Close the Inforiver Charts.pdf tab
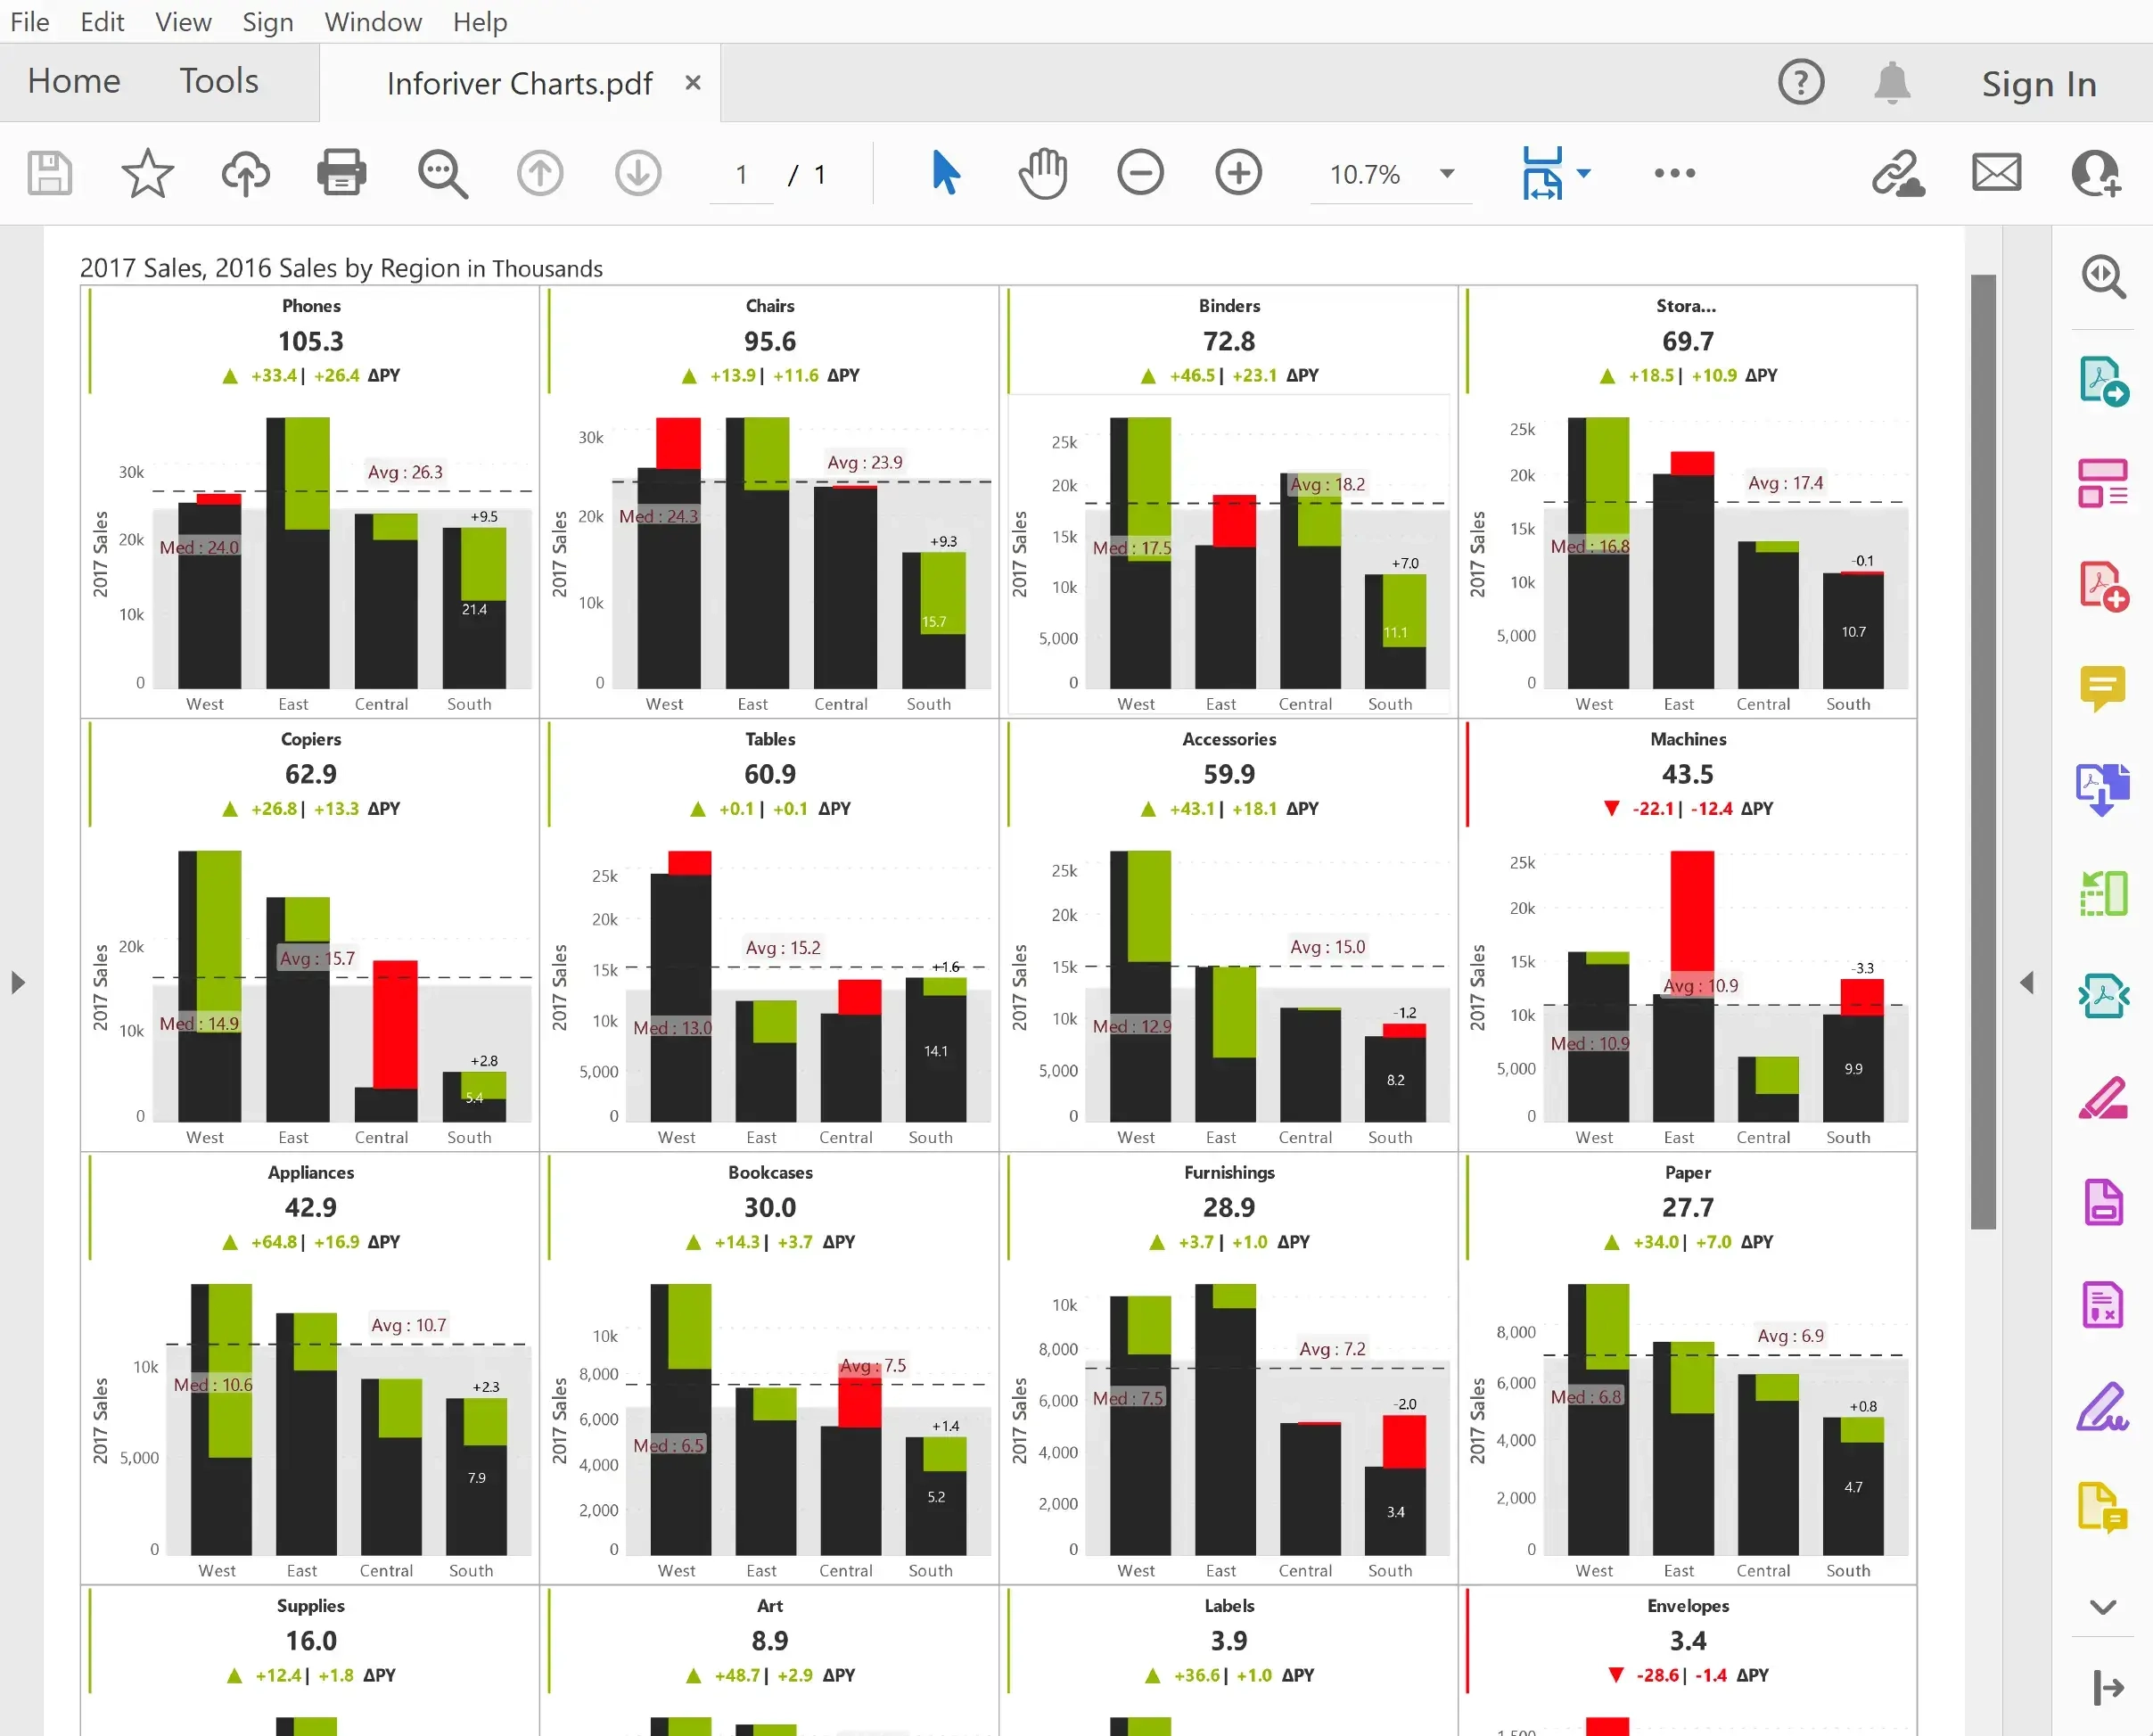The width and height of the screenshot is (2153, 1736). click(693, 82)
